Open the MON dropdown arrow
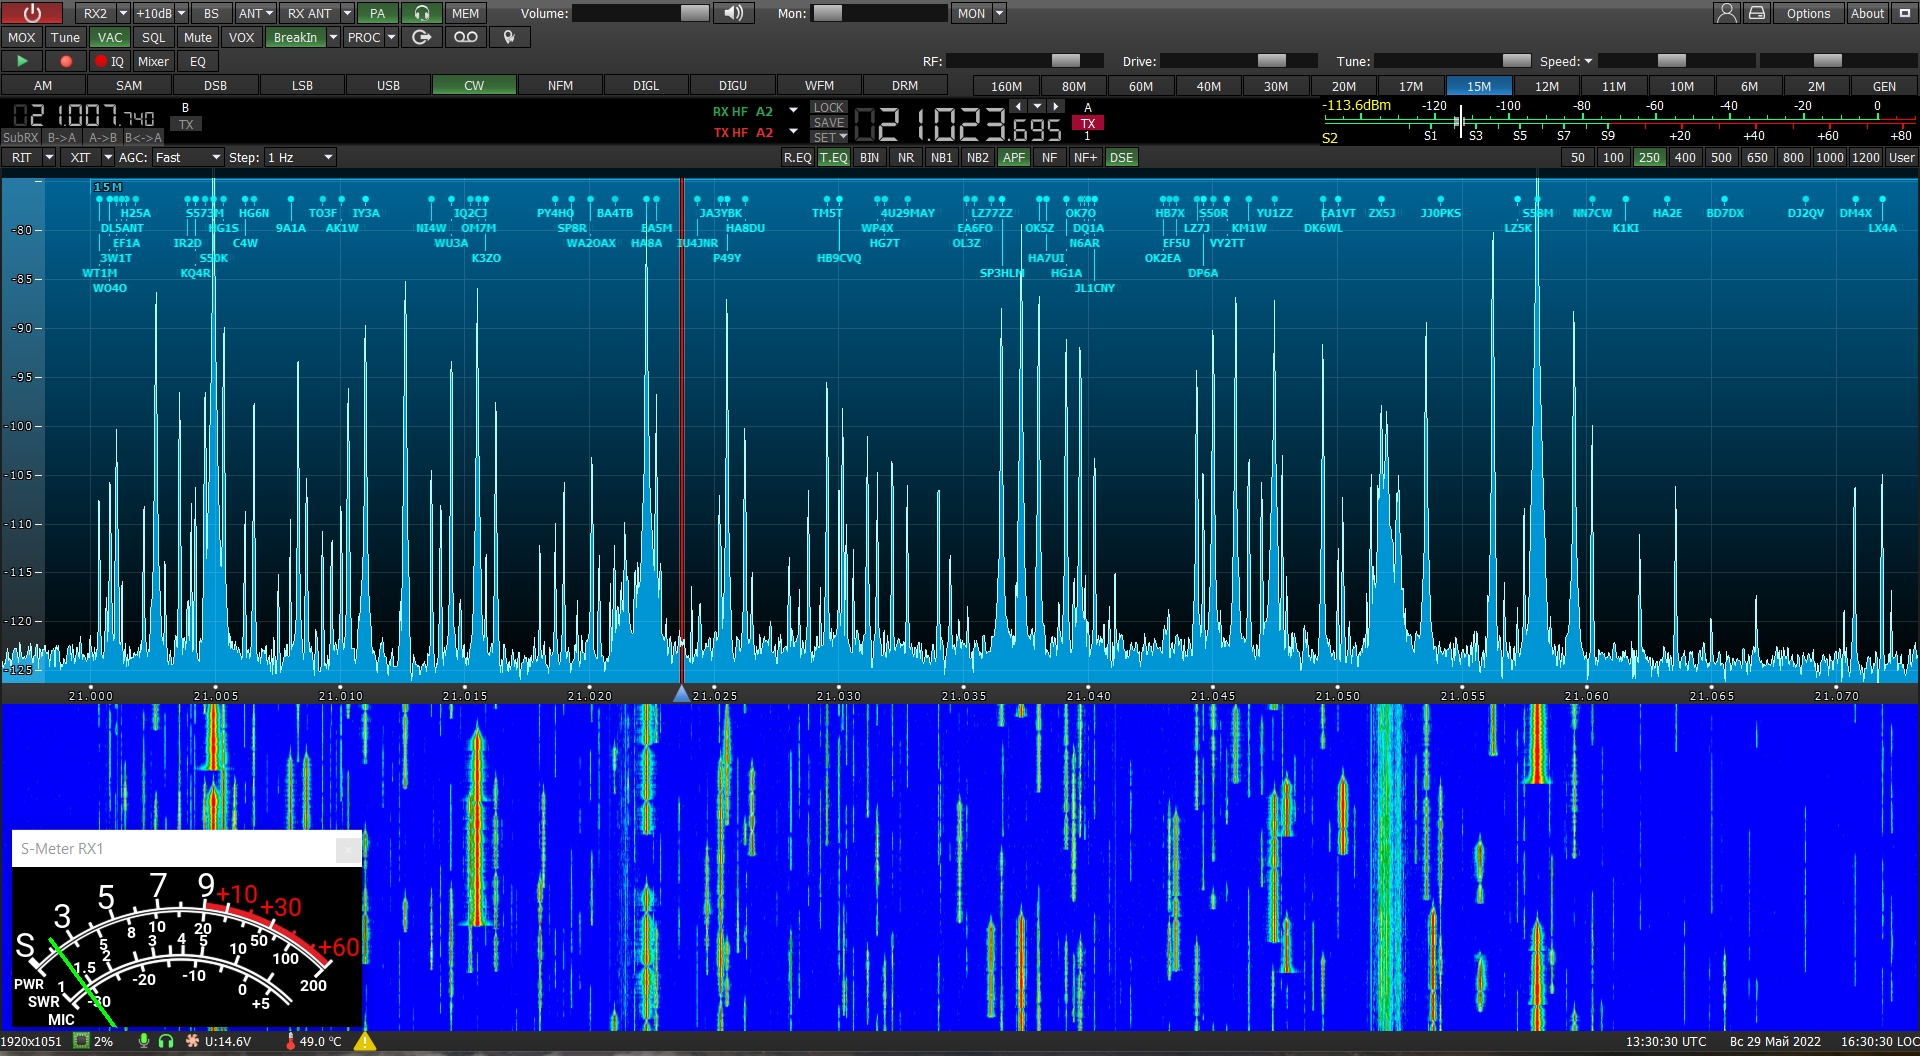Screen dimensions: 1920x1056 (999, 13)
